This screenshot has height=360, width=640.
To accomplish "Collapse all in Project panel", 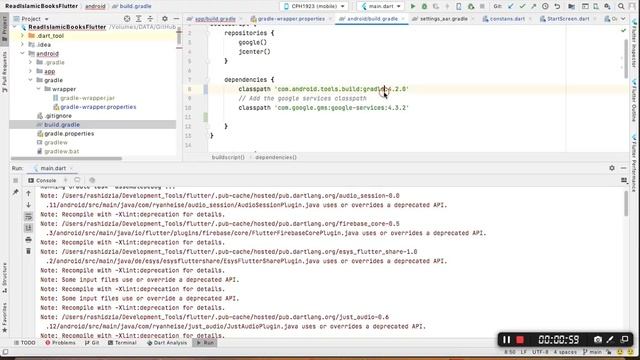I will pos(150,19).
